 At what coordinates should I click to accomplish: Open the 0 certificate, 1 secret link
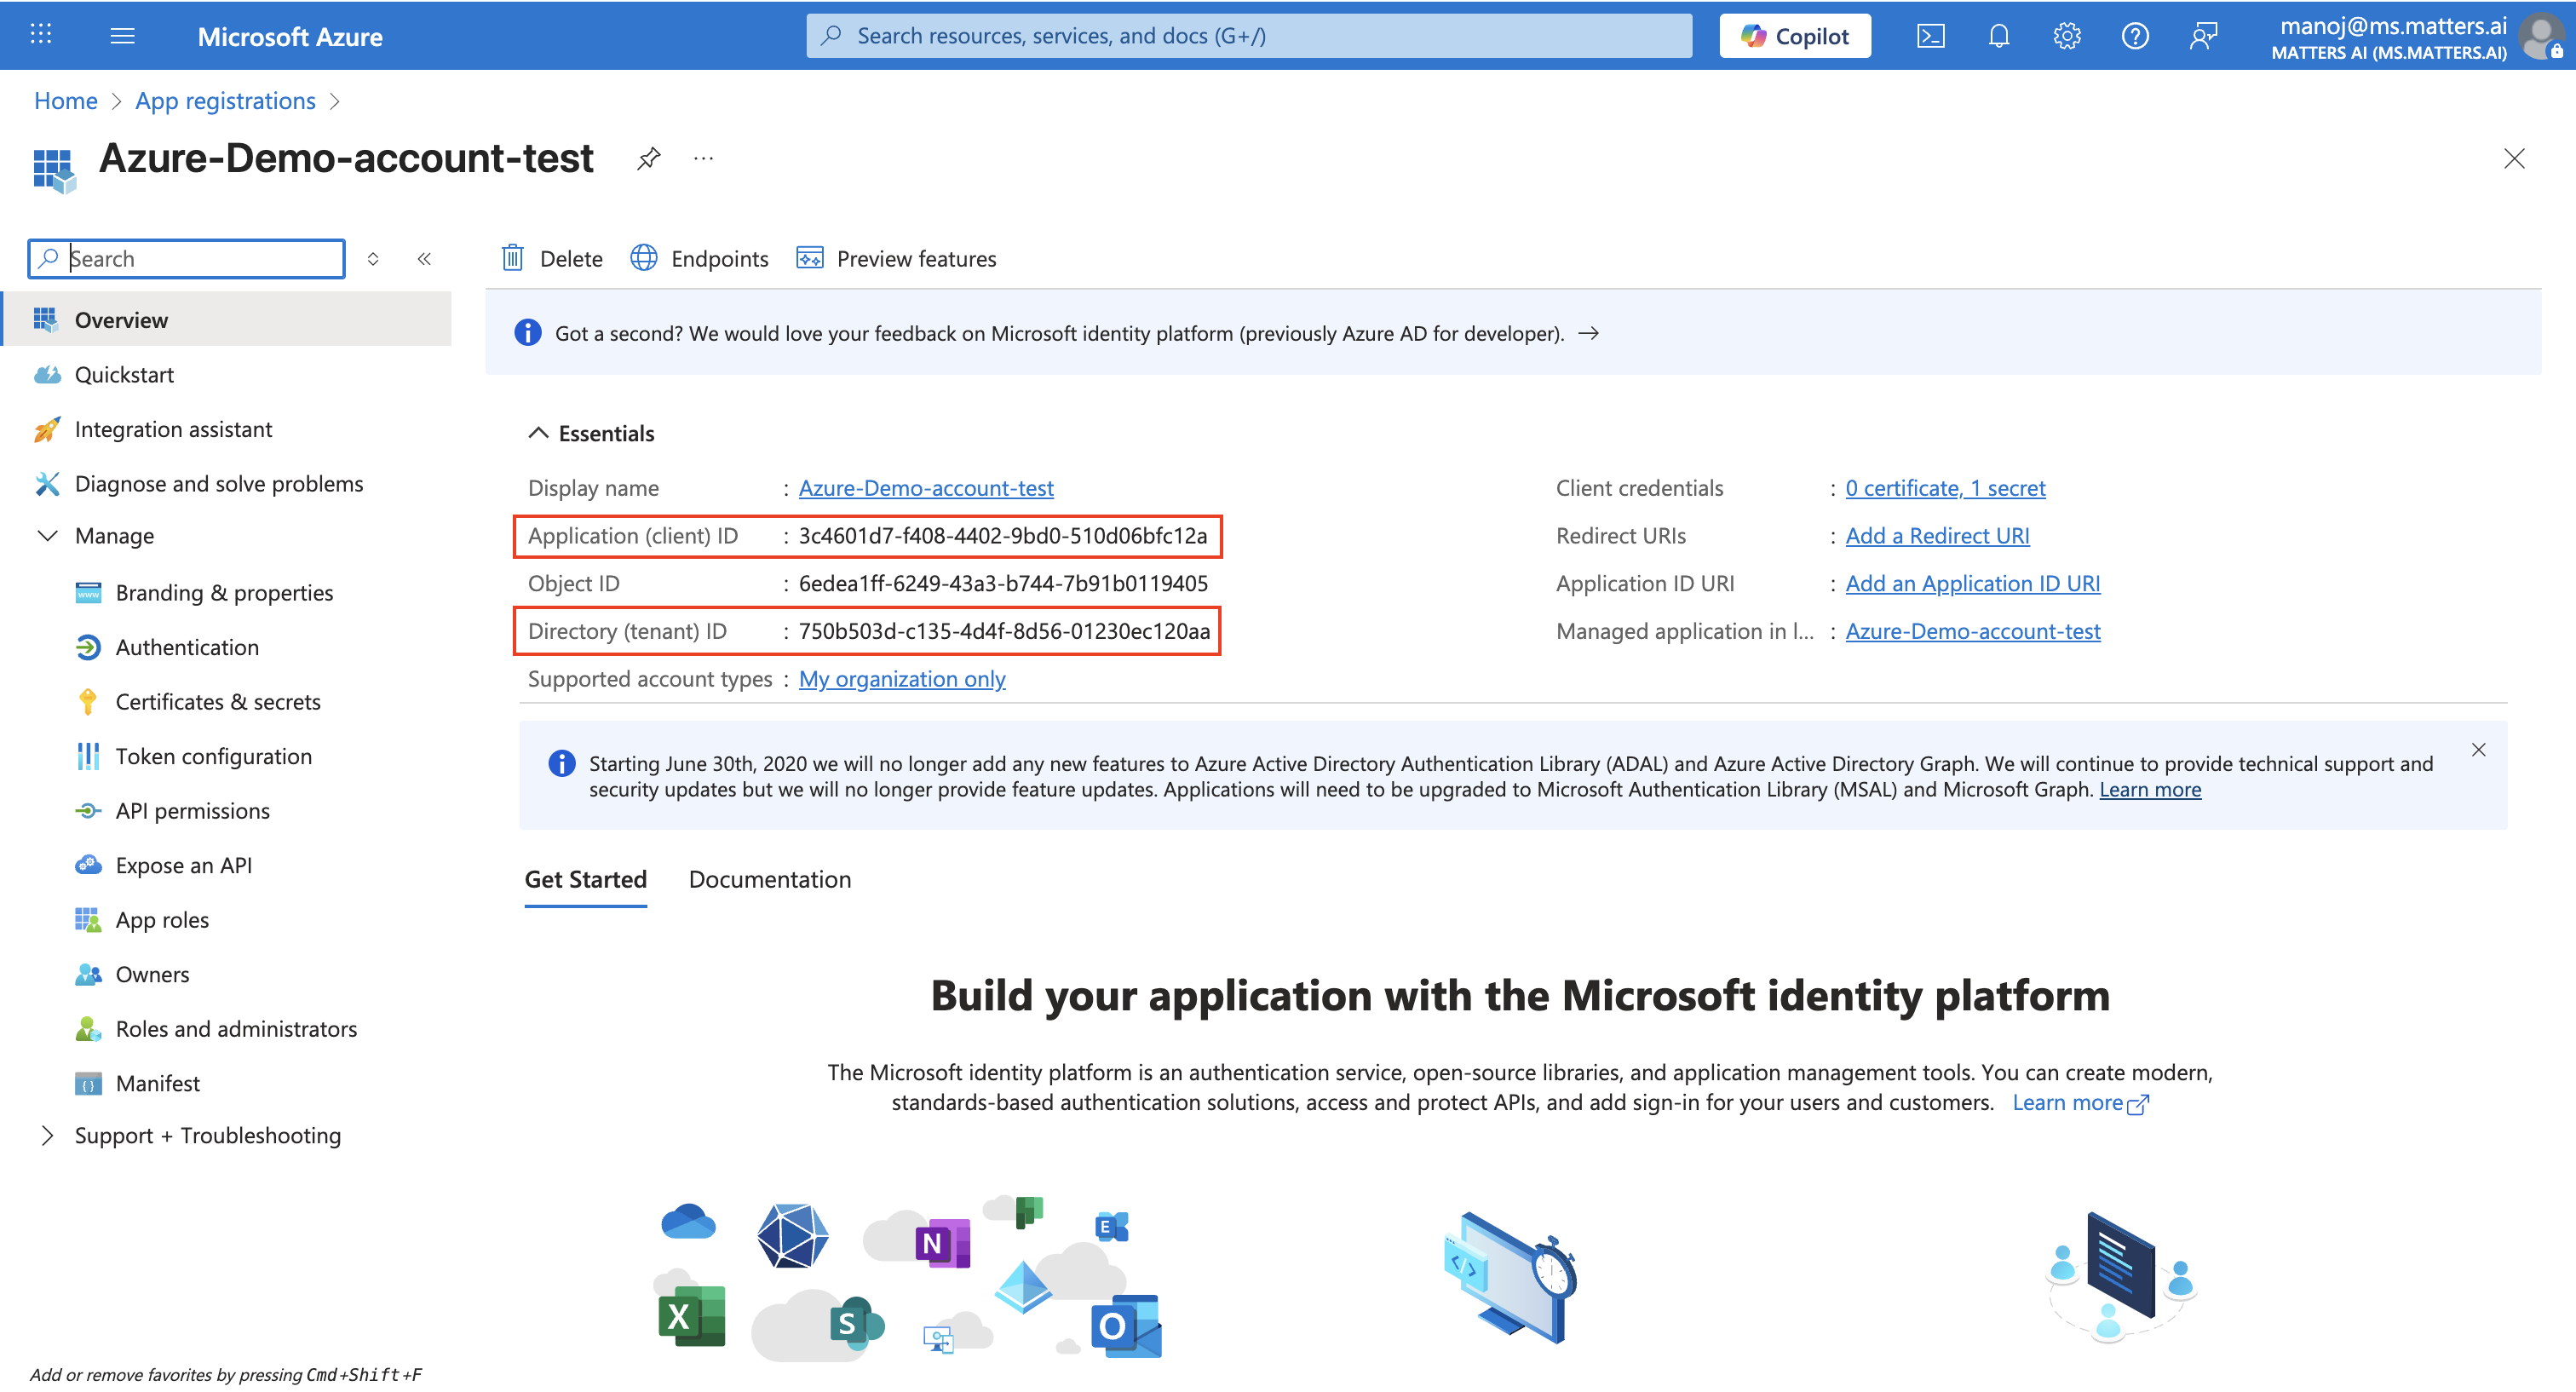1945,488
